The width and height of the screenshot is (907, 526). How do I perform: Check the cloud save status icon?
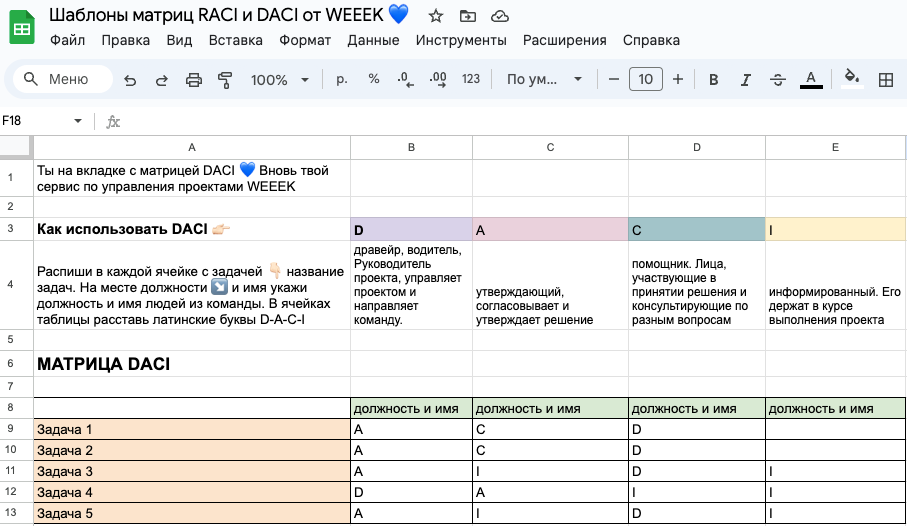500,16
